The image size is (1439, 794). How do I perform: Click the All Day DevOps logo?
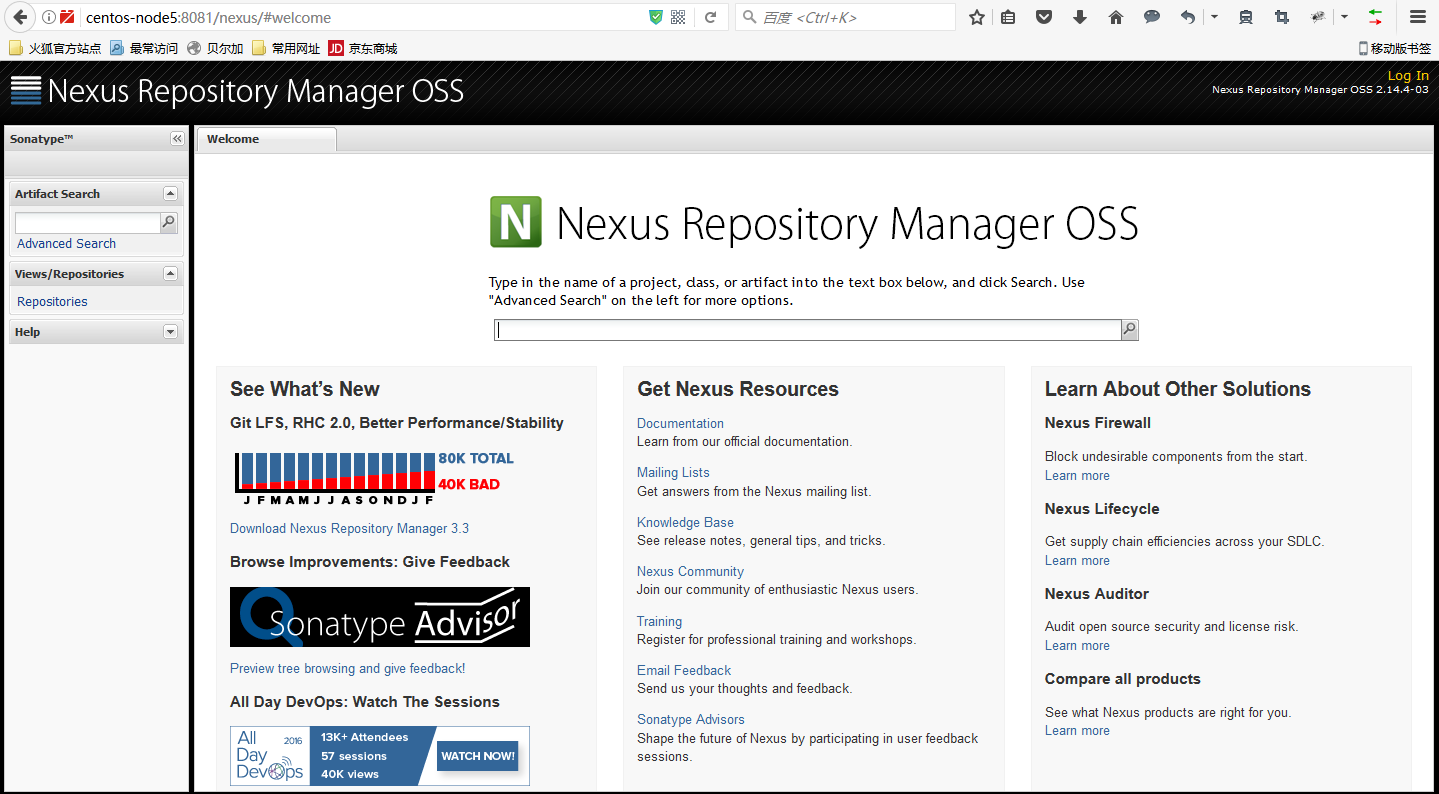click(270, 756)
